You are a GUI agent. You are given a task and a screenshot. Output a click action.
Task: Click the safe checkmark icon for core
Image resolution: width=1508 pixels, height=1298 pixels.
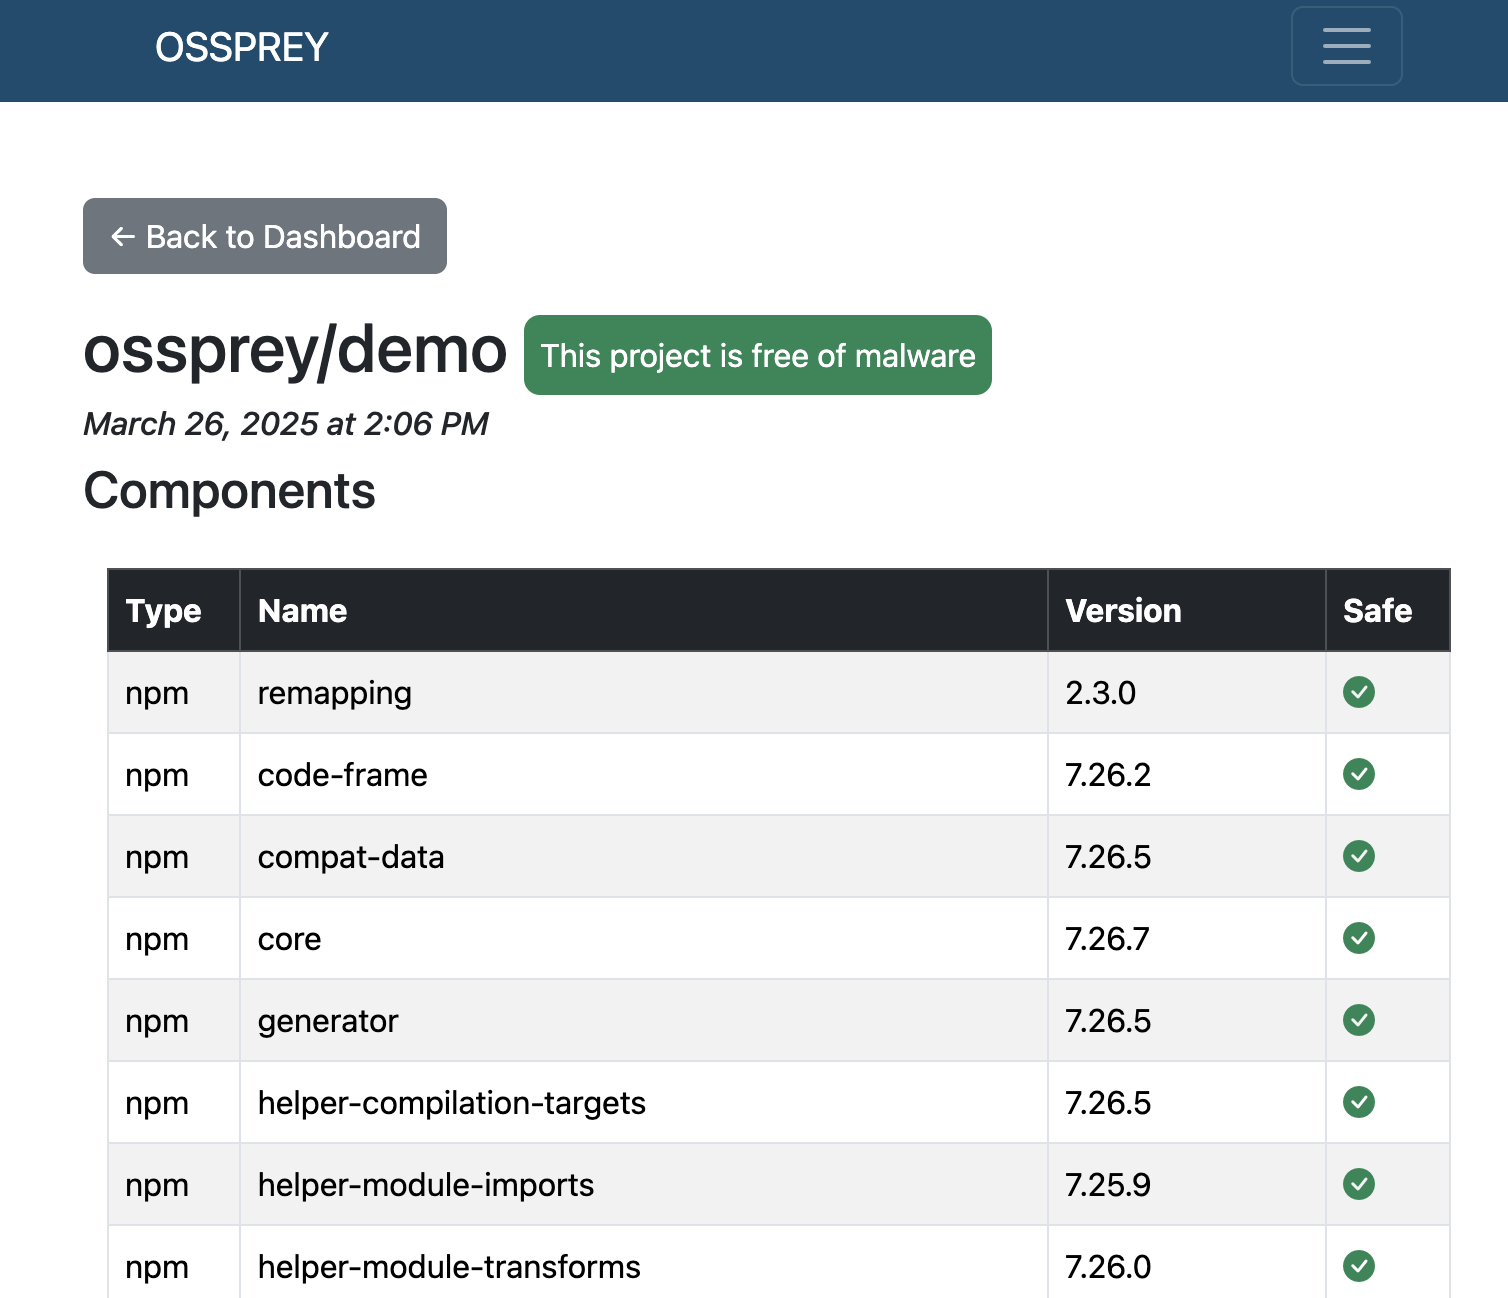coord(1358,938)
